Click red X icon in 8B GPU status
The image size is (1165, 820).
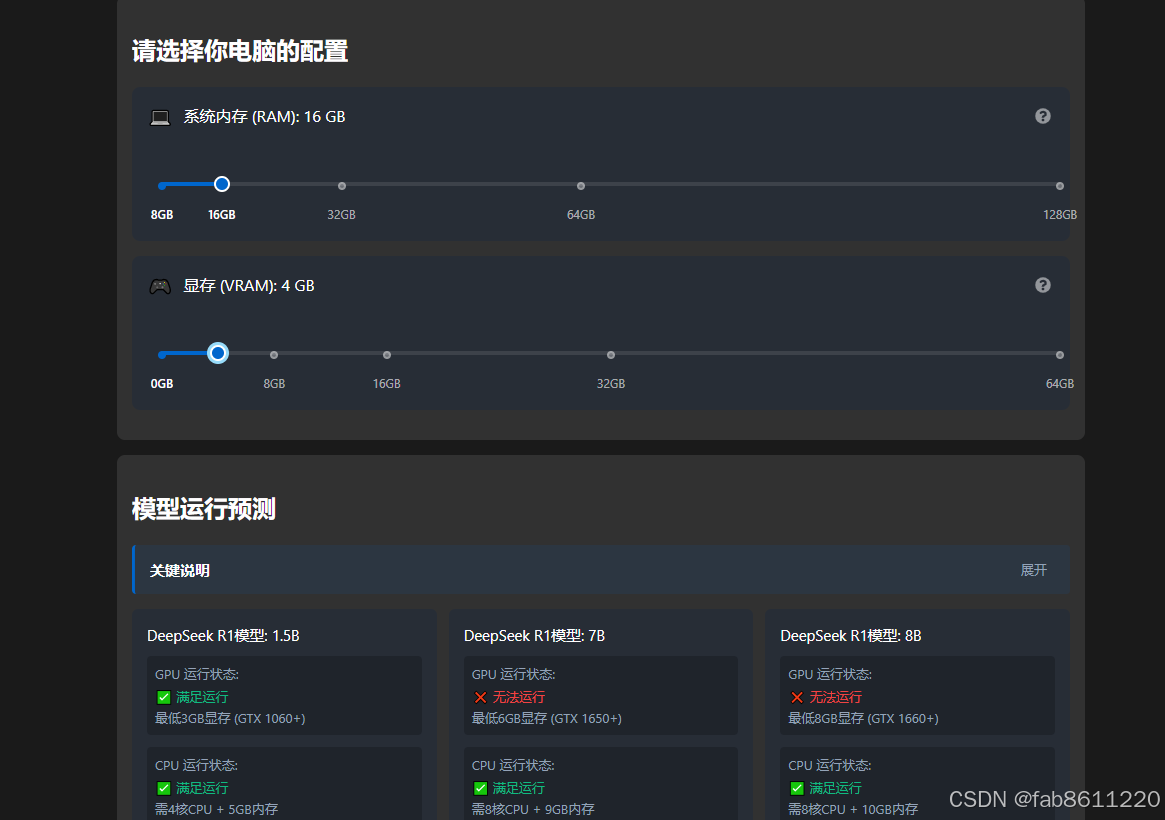(x=796, y=697)
